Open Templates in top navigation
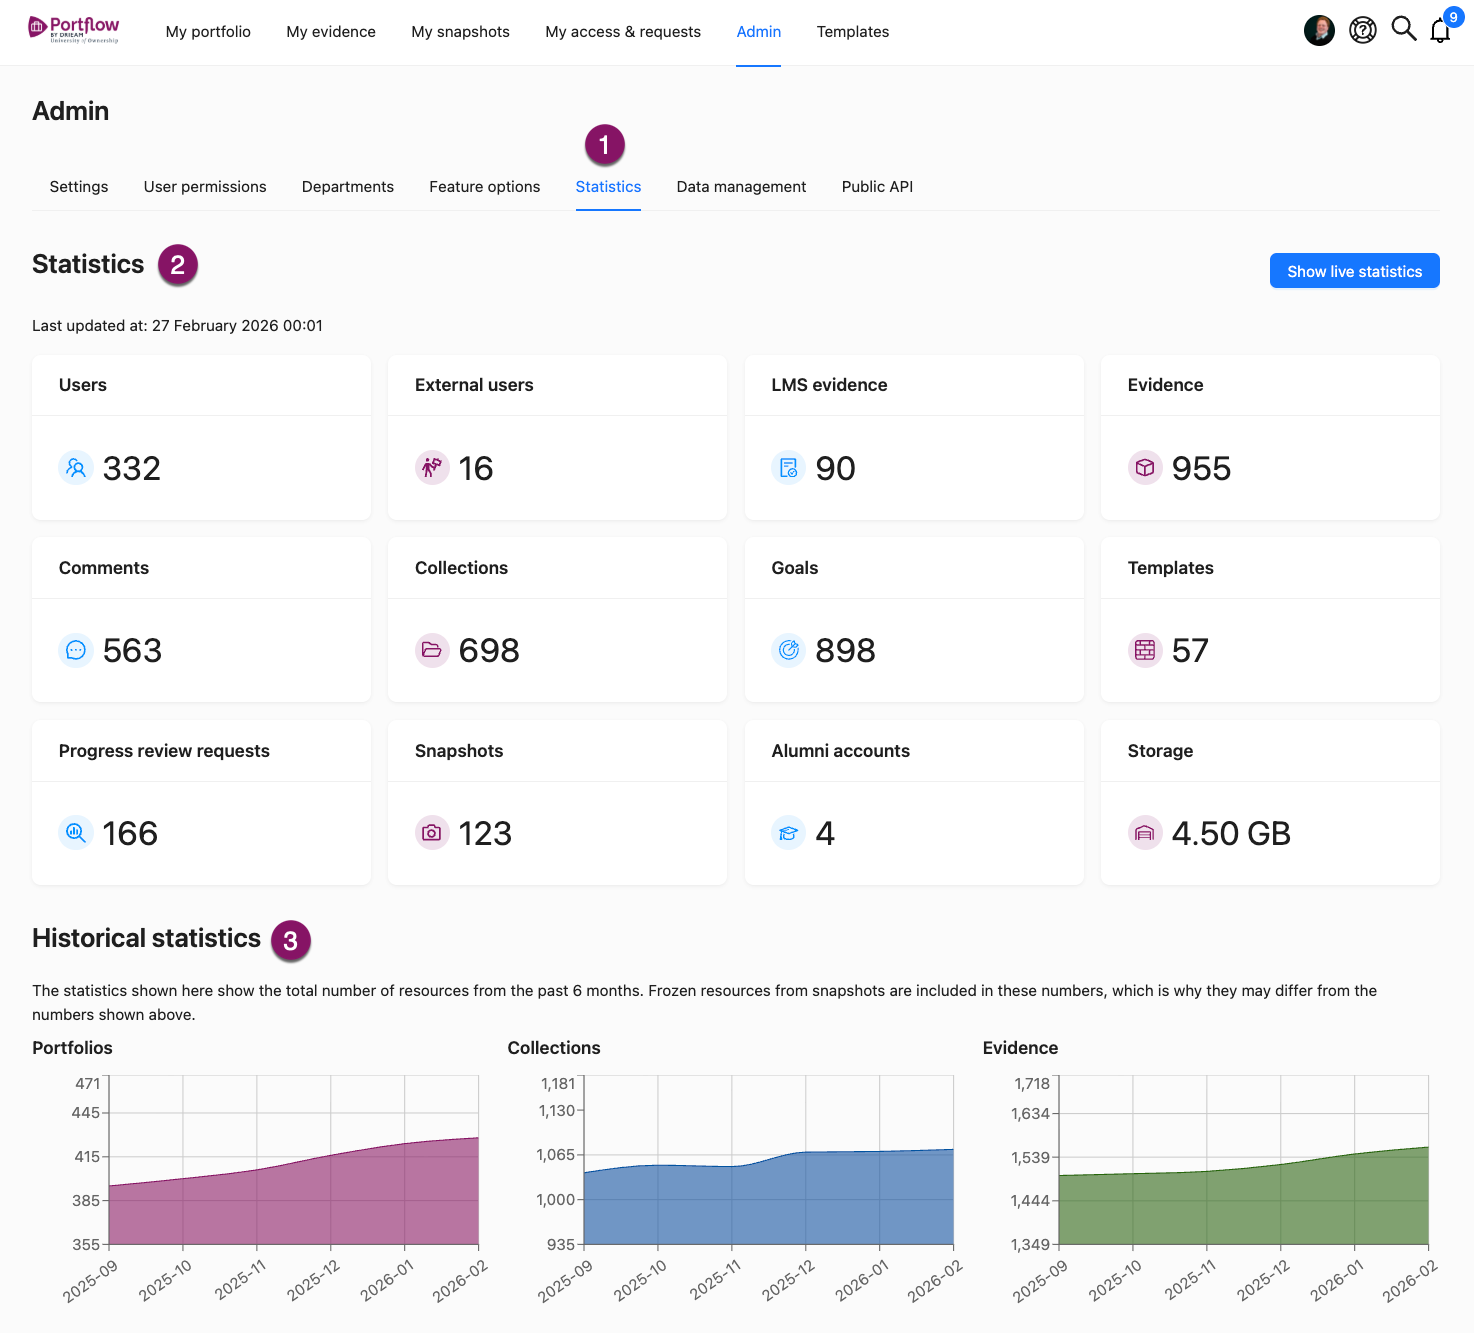Screen dimensions: 1474x1333 click(853, 32)
